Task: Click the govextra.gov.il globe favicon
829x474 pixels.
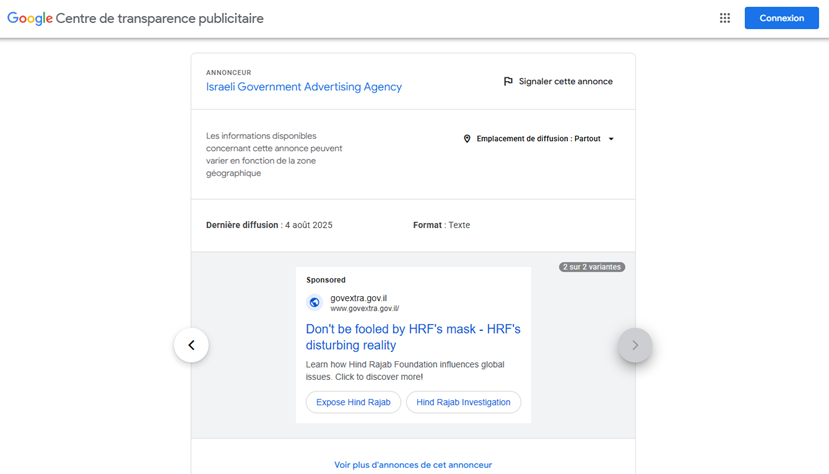Action: tap(315, 302)
